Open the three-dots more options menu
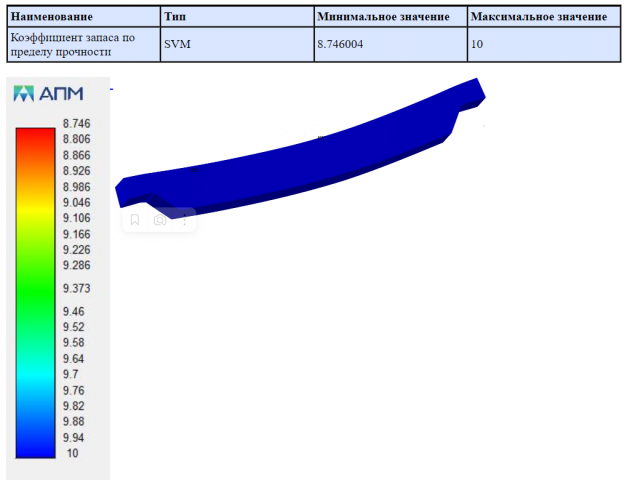This screenshot has width=635, height=480. click(x=185, y=220)
